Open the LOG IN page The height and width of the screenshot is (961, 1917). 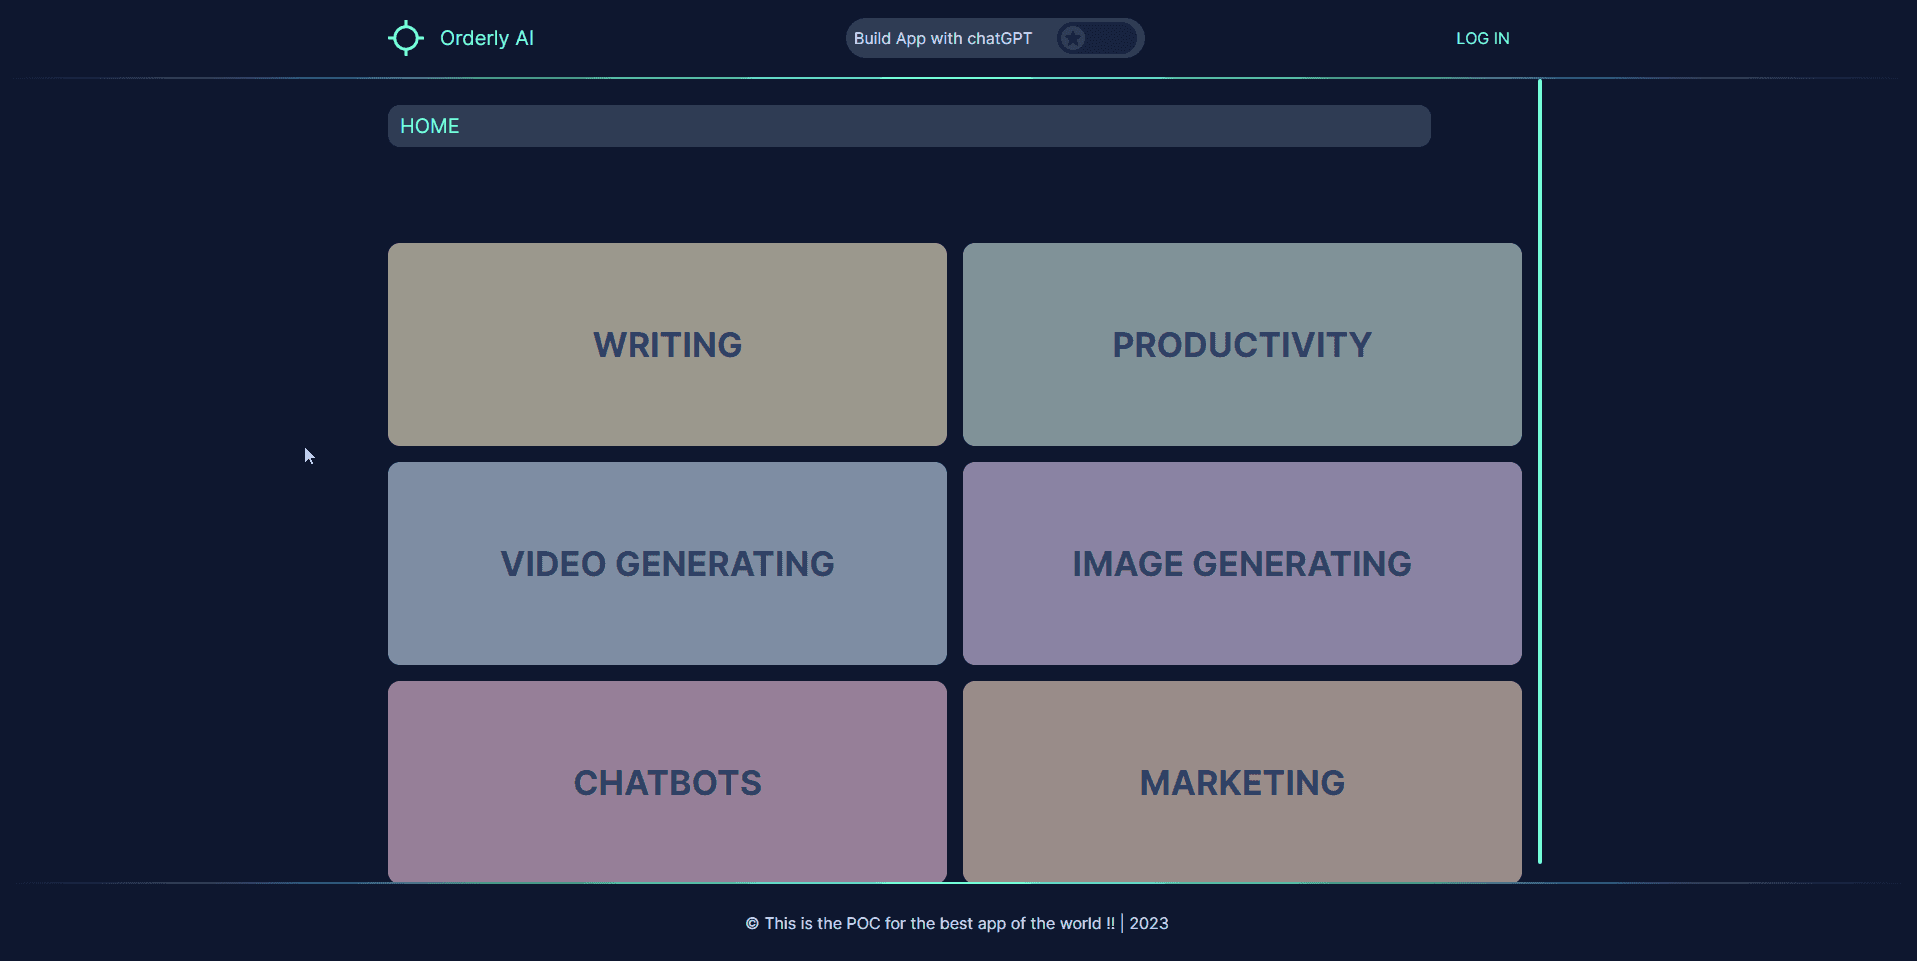coord(1482,38)
